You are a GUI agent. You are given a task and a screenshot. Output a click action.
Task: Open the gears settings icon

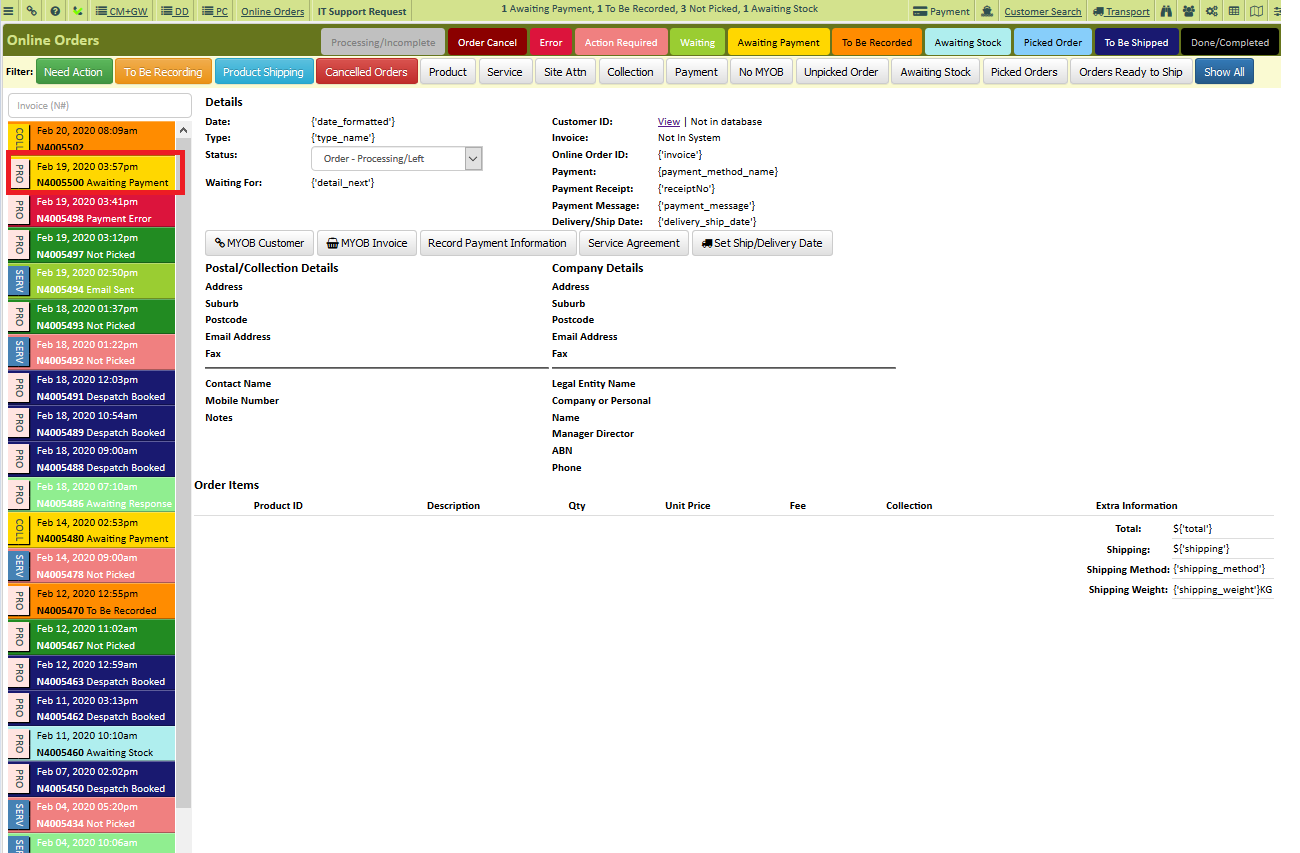coord(1212,11)
